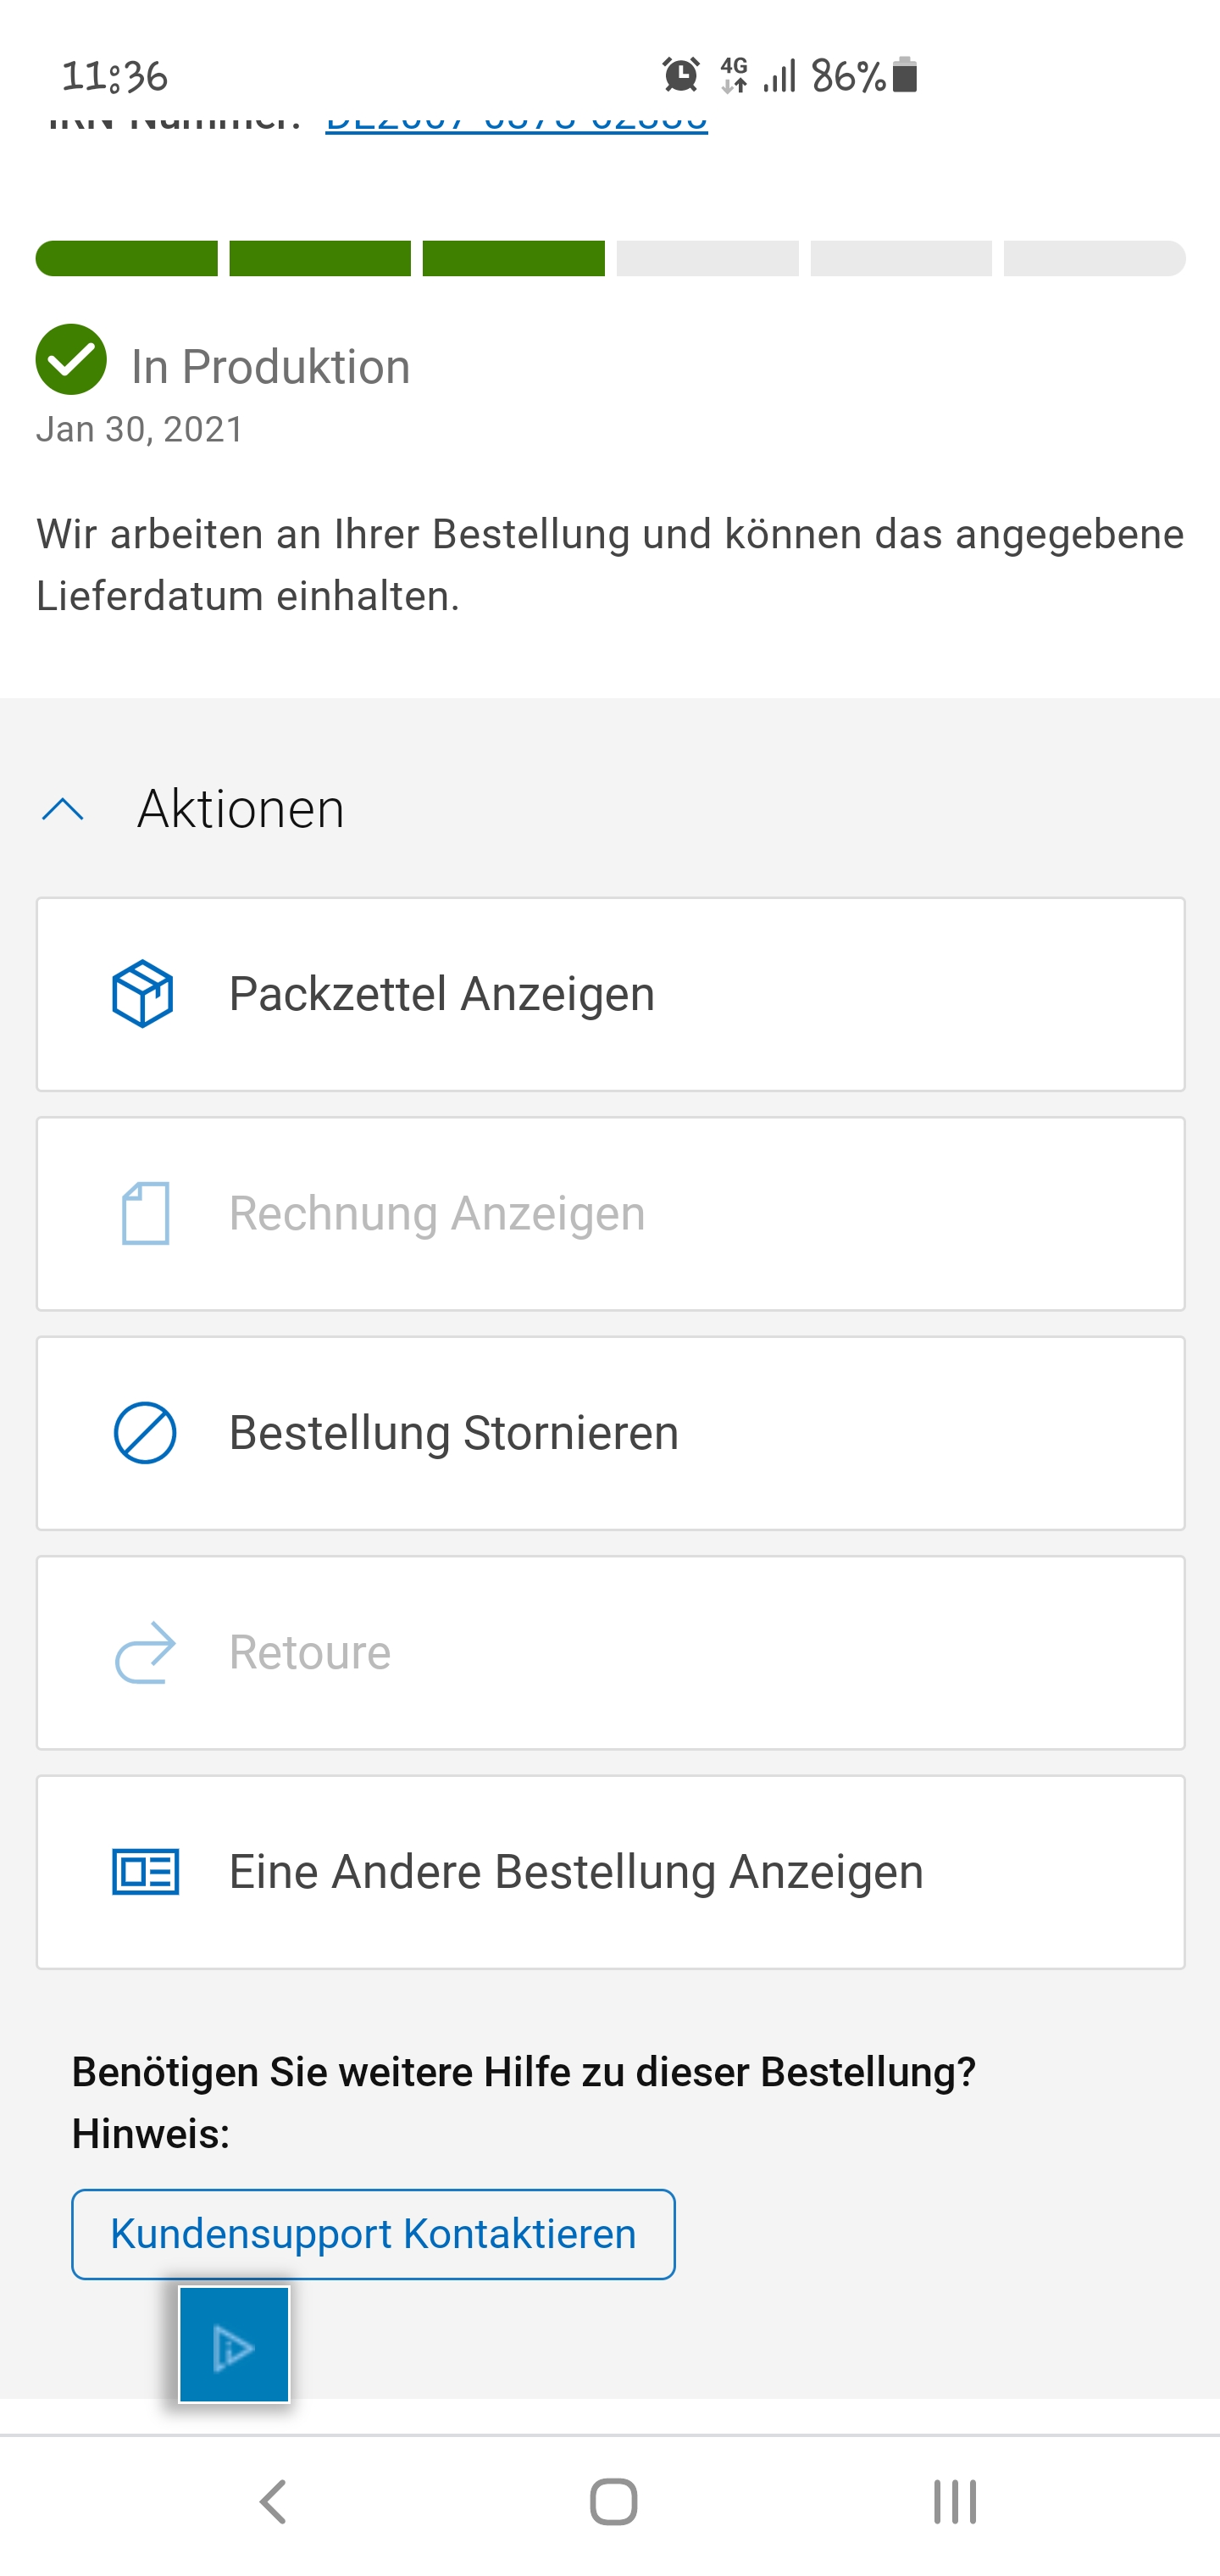Open the IRN Nummer link
The height and width of the screenshot is (2576, 1220).
point(516,124)
